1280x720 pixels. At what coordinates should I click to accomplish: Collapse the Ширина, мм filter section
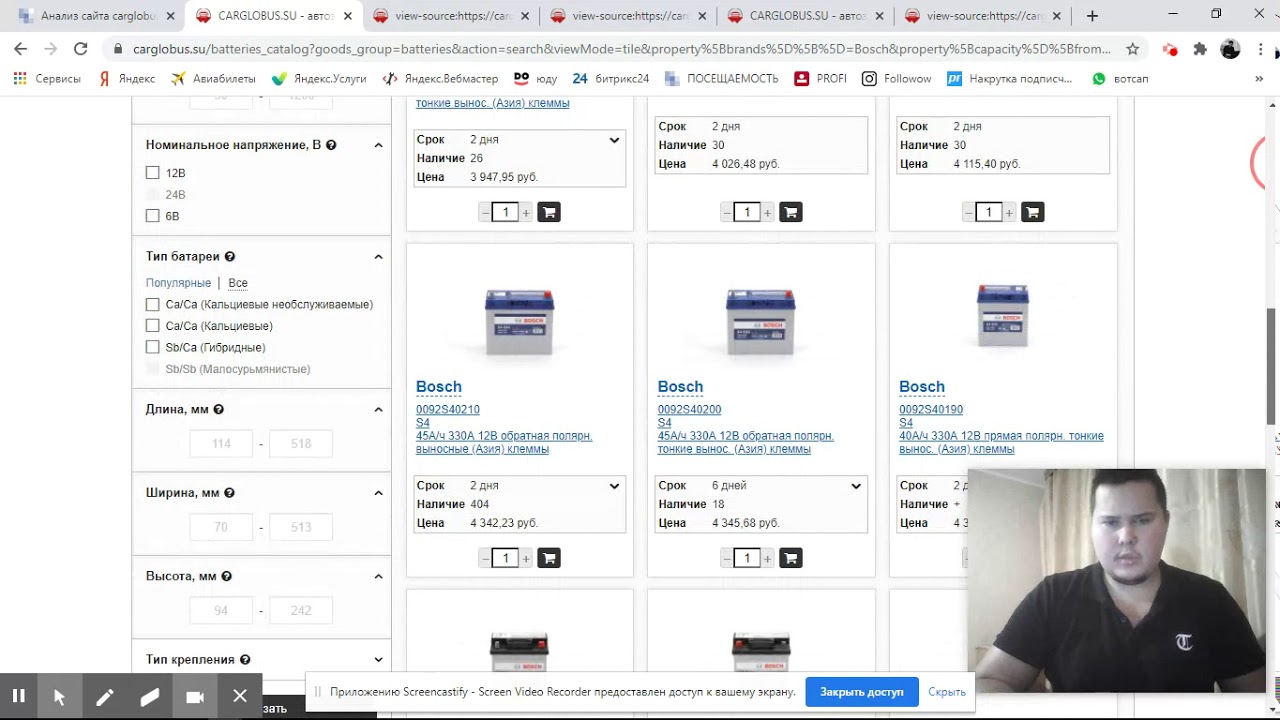378,493
